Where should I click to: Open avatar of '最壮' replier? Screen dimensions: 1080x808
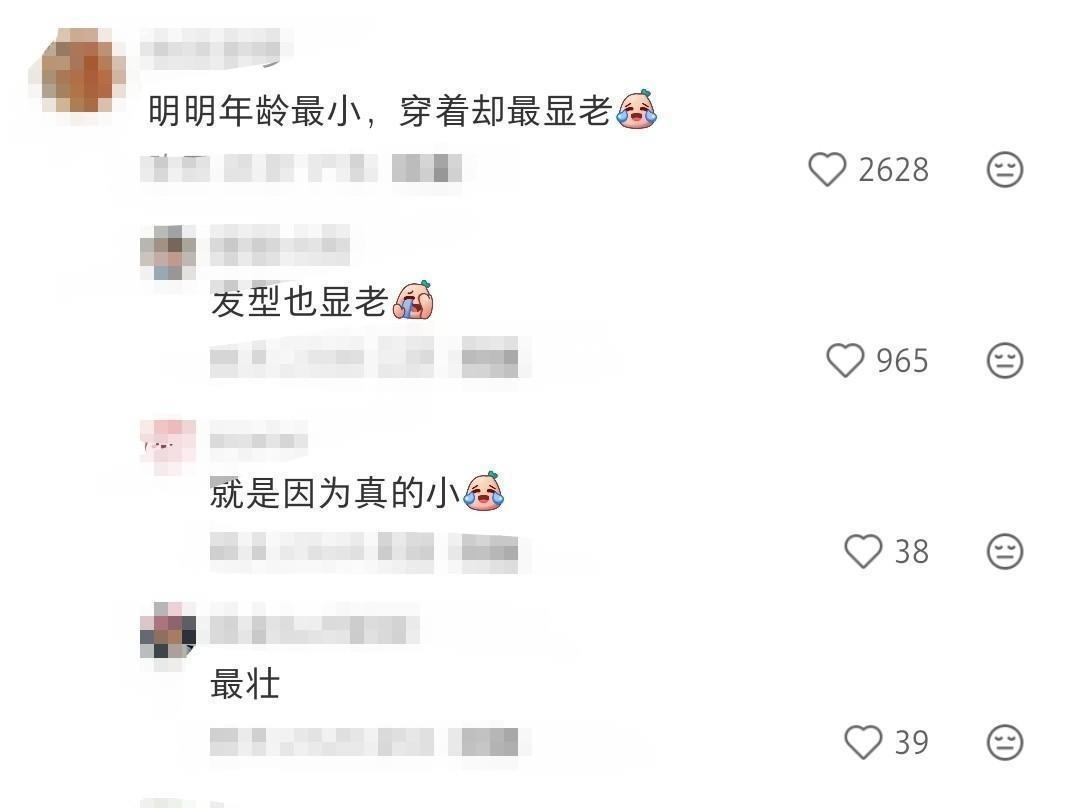[x=167, y=630]
